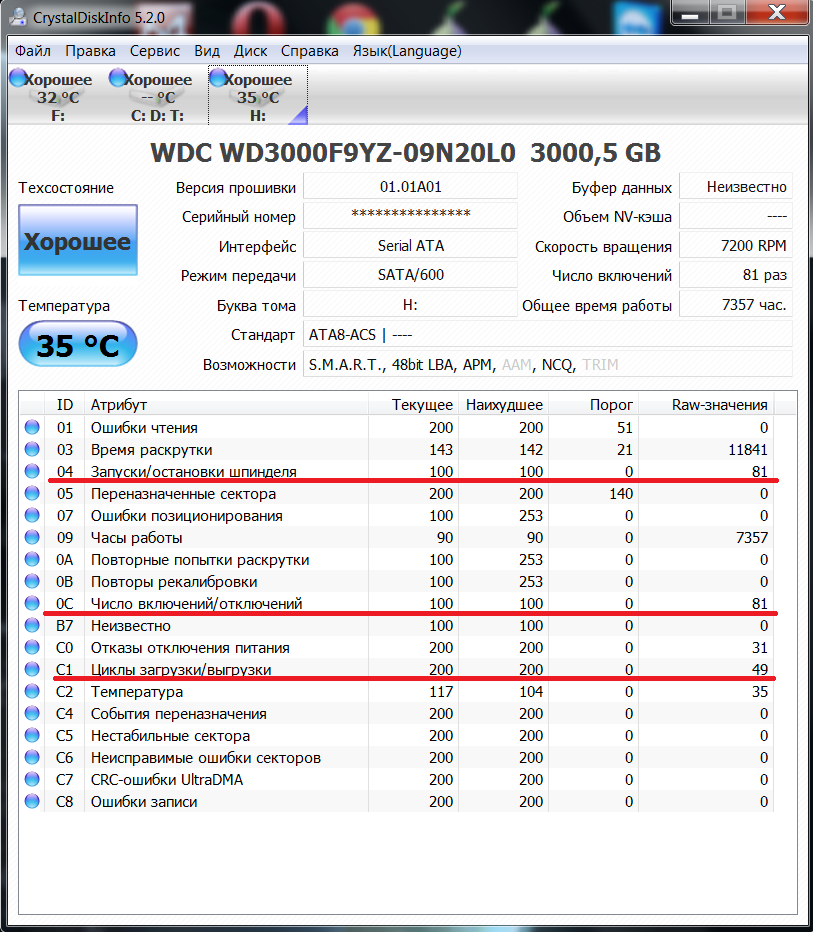Open the Вид menu
Image resolution: width=813 pixels, height=932 pixels.
pyautogui.click(x=207, y=51)
